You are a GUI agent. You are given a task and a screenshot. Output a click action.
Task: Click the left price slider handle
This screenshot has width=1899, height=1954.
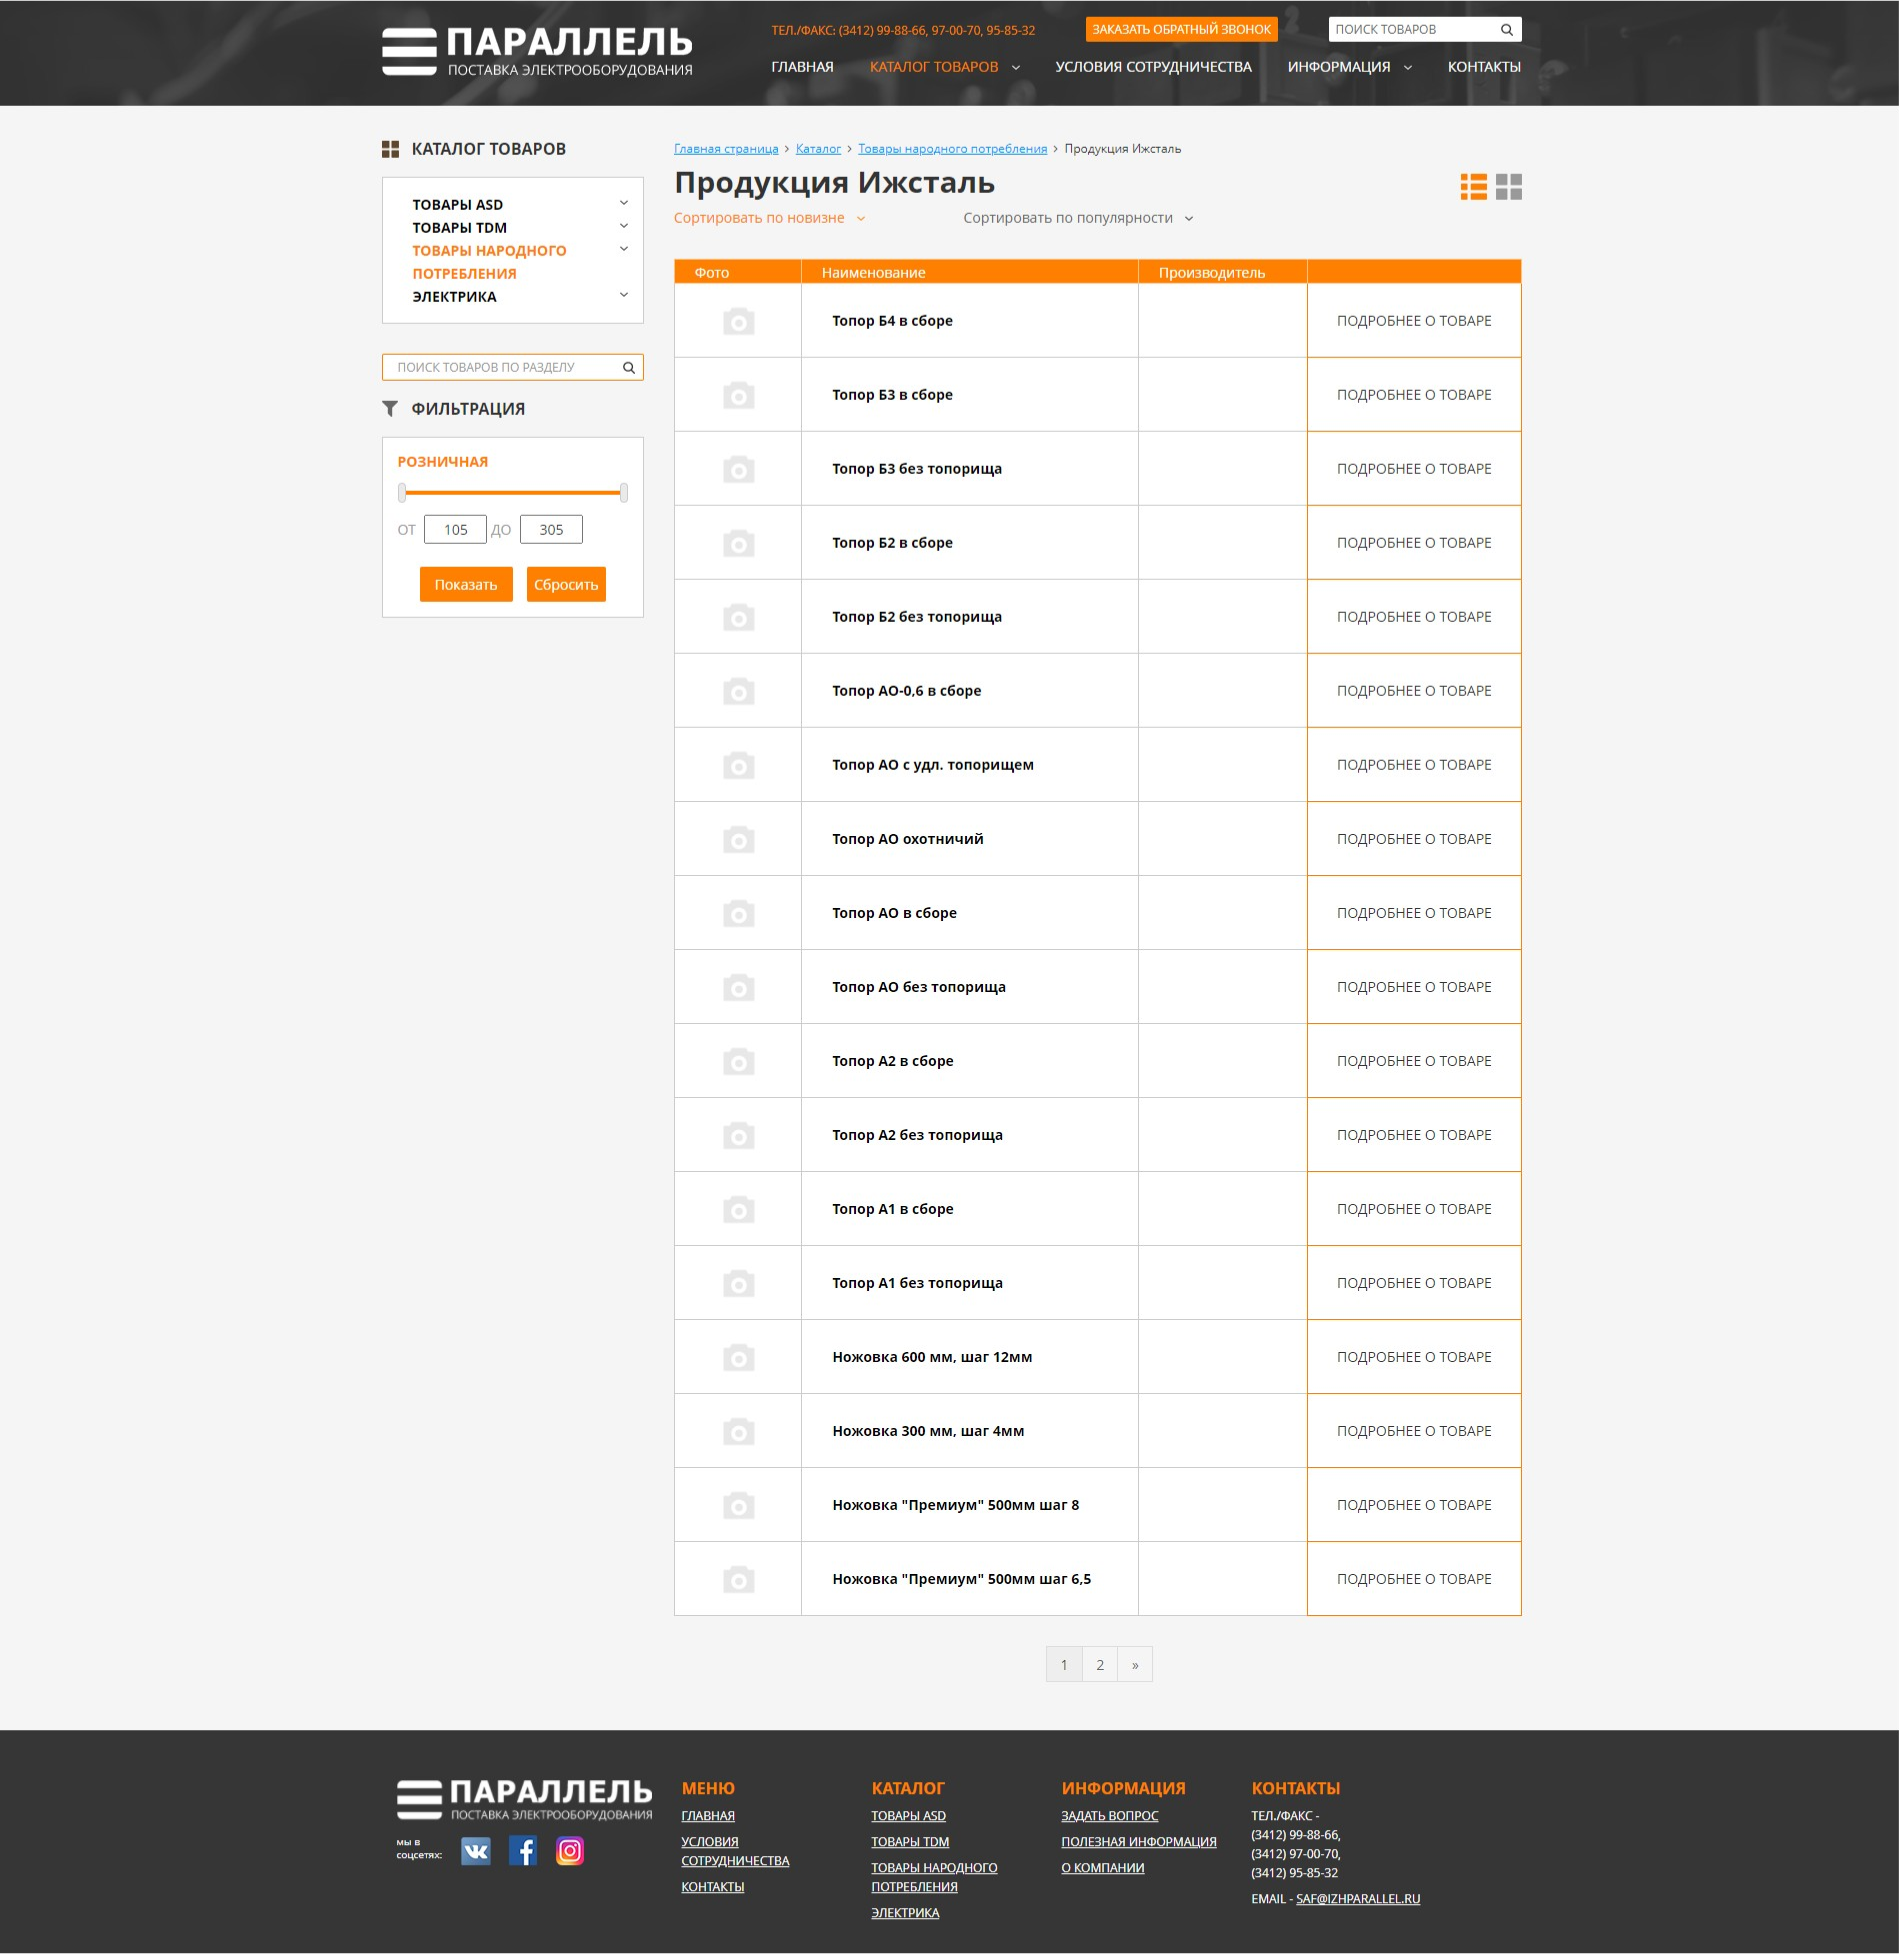pyautogui.click(x=402, y=492)
